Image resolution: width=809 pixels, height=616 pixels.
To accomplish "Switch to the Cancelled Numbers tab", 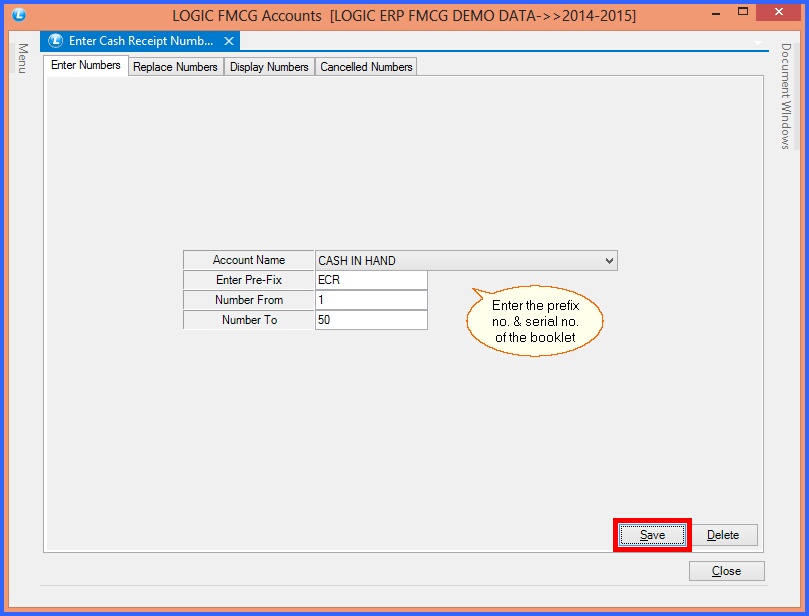I will coord(366,67).
